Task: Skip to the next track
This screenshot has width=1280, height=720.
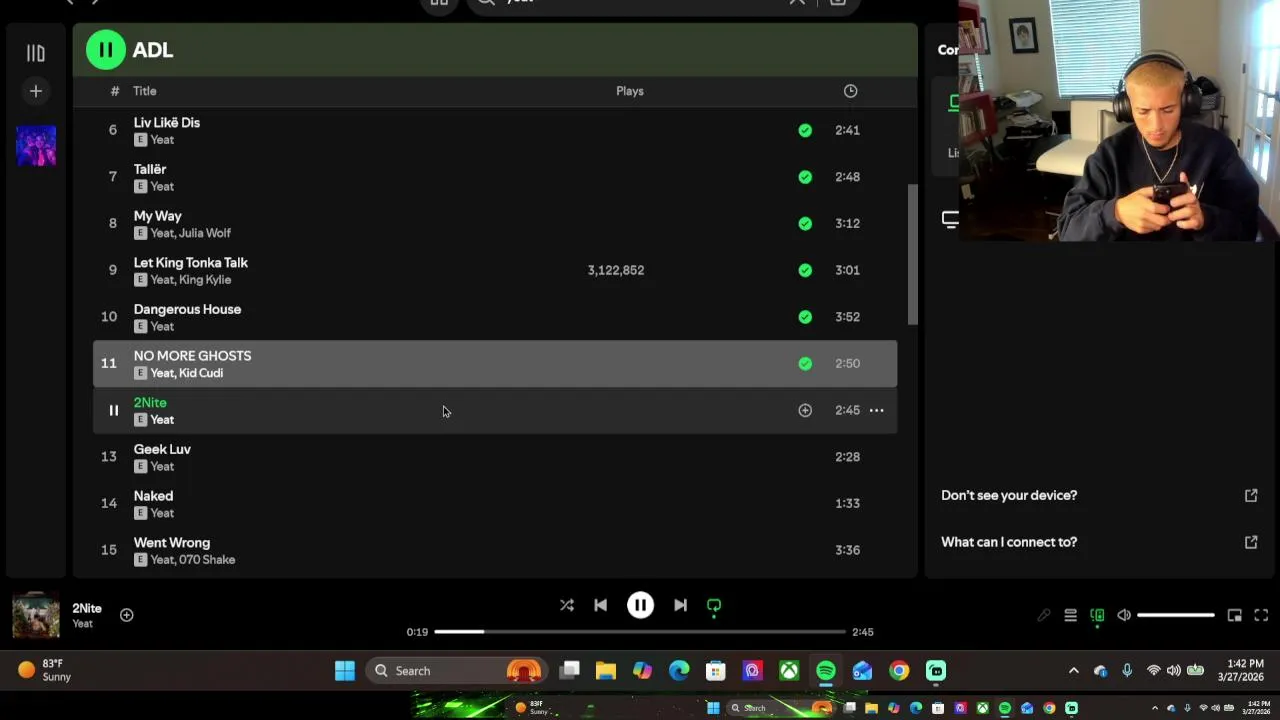Action: coord(680,605)
